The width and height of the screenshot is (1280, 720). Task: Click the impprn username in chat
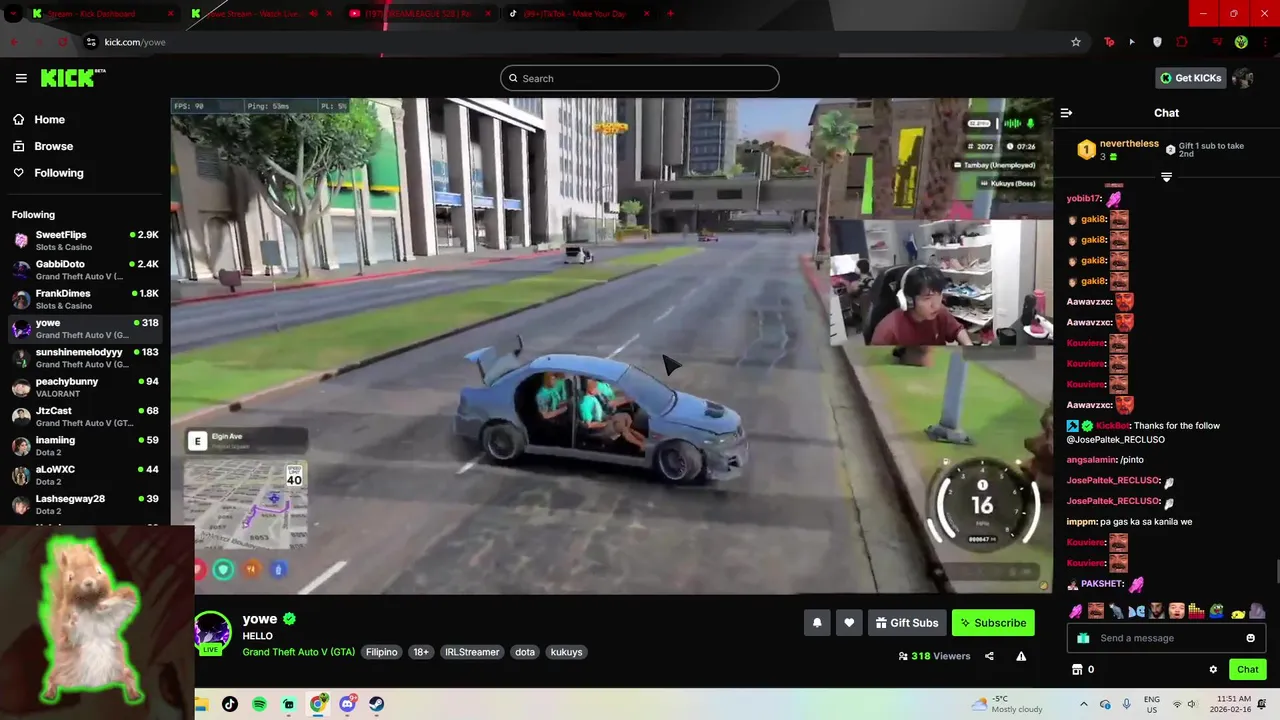(x=1081, y=522)
